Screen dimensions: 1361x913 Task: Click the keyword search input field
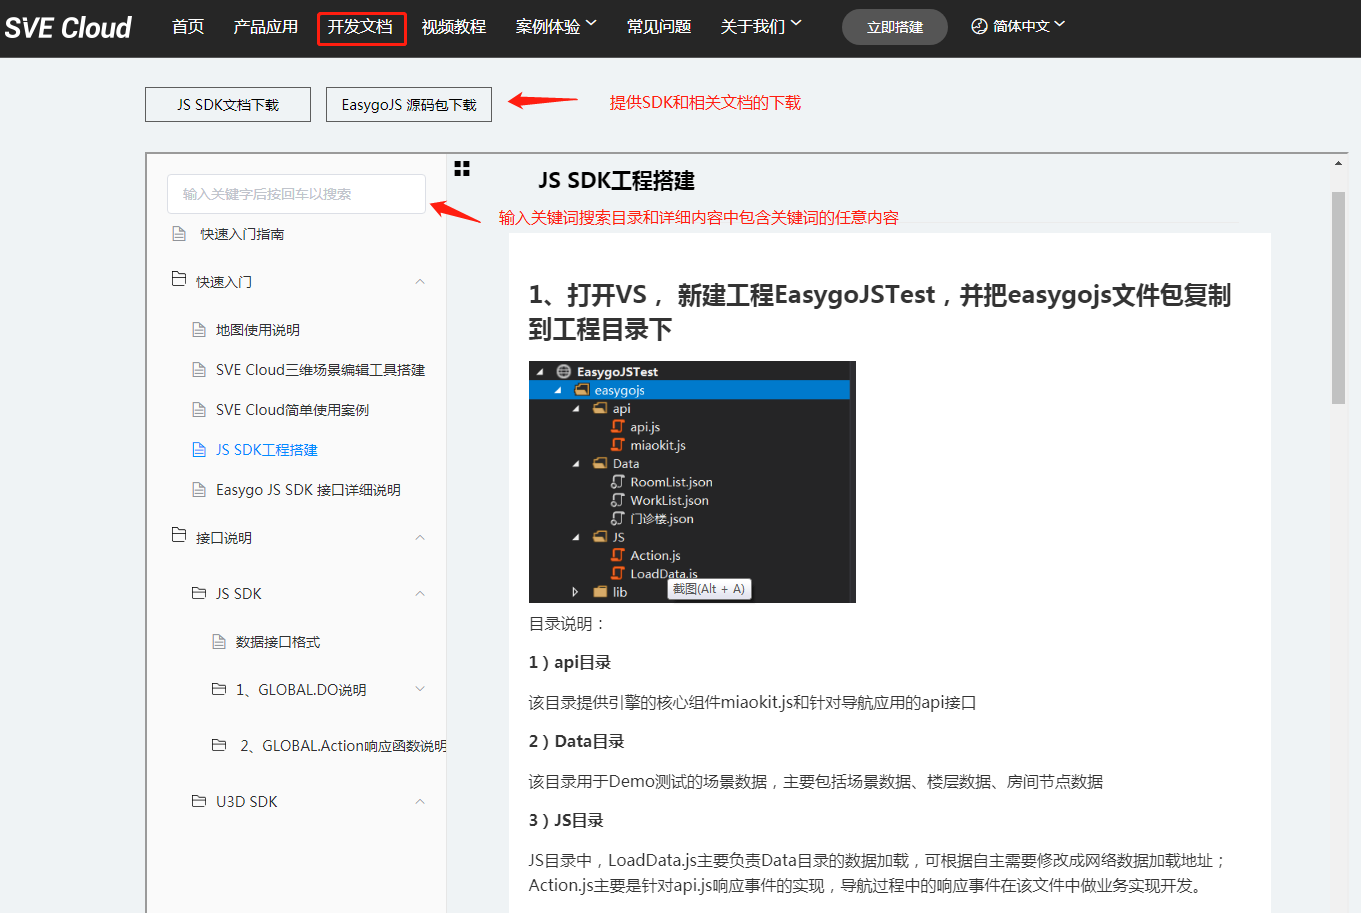tap(296, 194)
